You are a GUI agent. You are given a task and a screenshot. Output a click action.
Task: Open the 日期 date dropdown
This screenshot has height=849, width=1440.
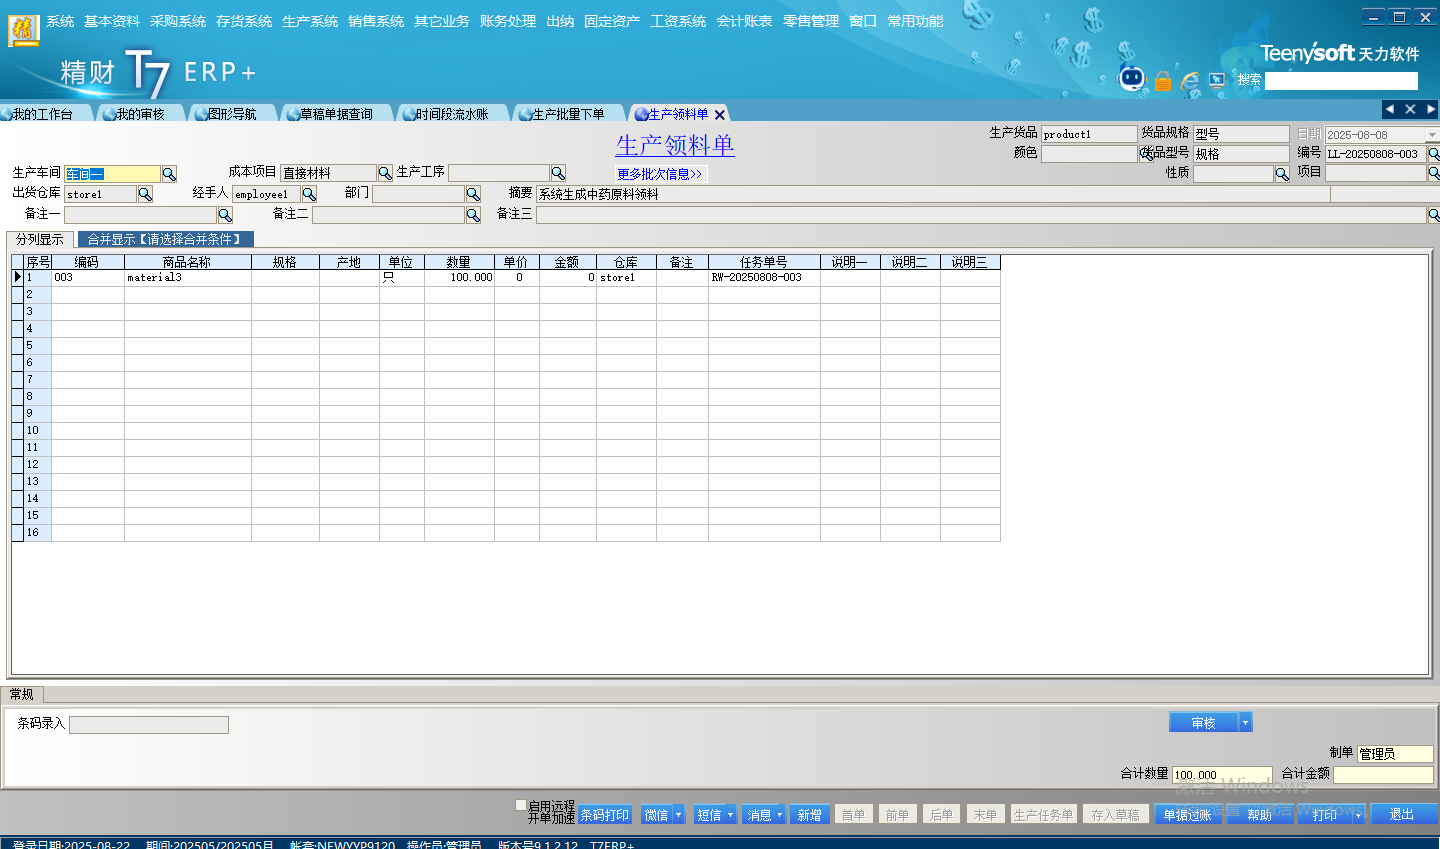(x=1431, y=135)
